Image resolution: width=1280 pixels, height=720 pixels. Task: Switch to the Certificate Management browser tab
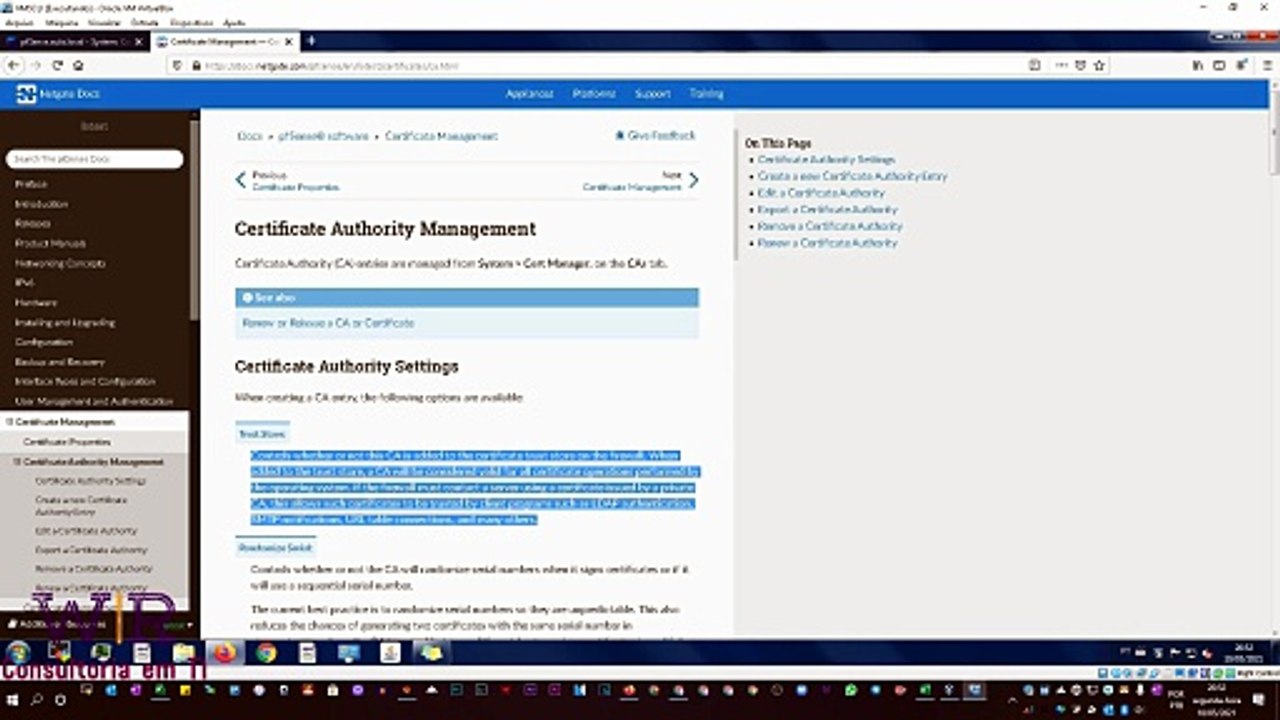tap(226, 41)
